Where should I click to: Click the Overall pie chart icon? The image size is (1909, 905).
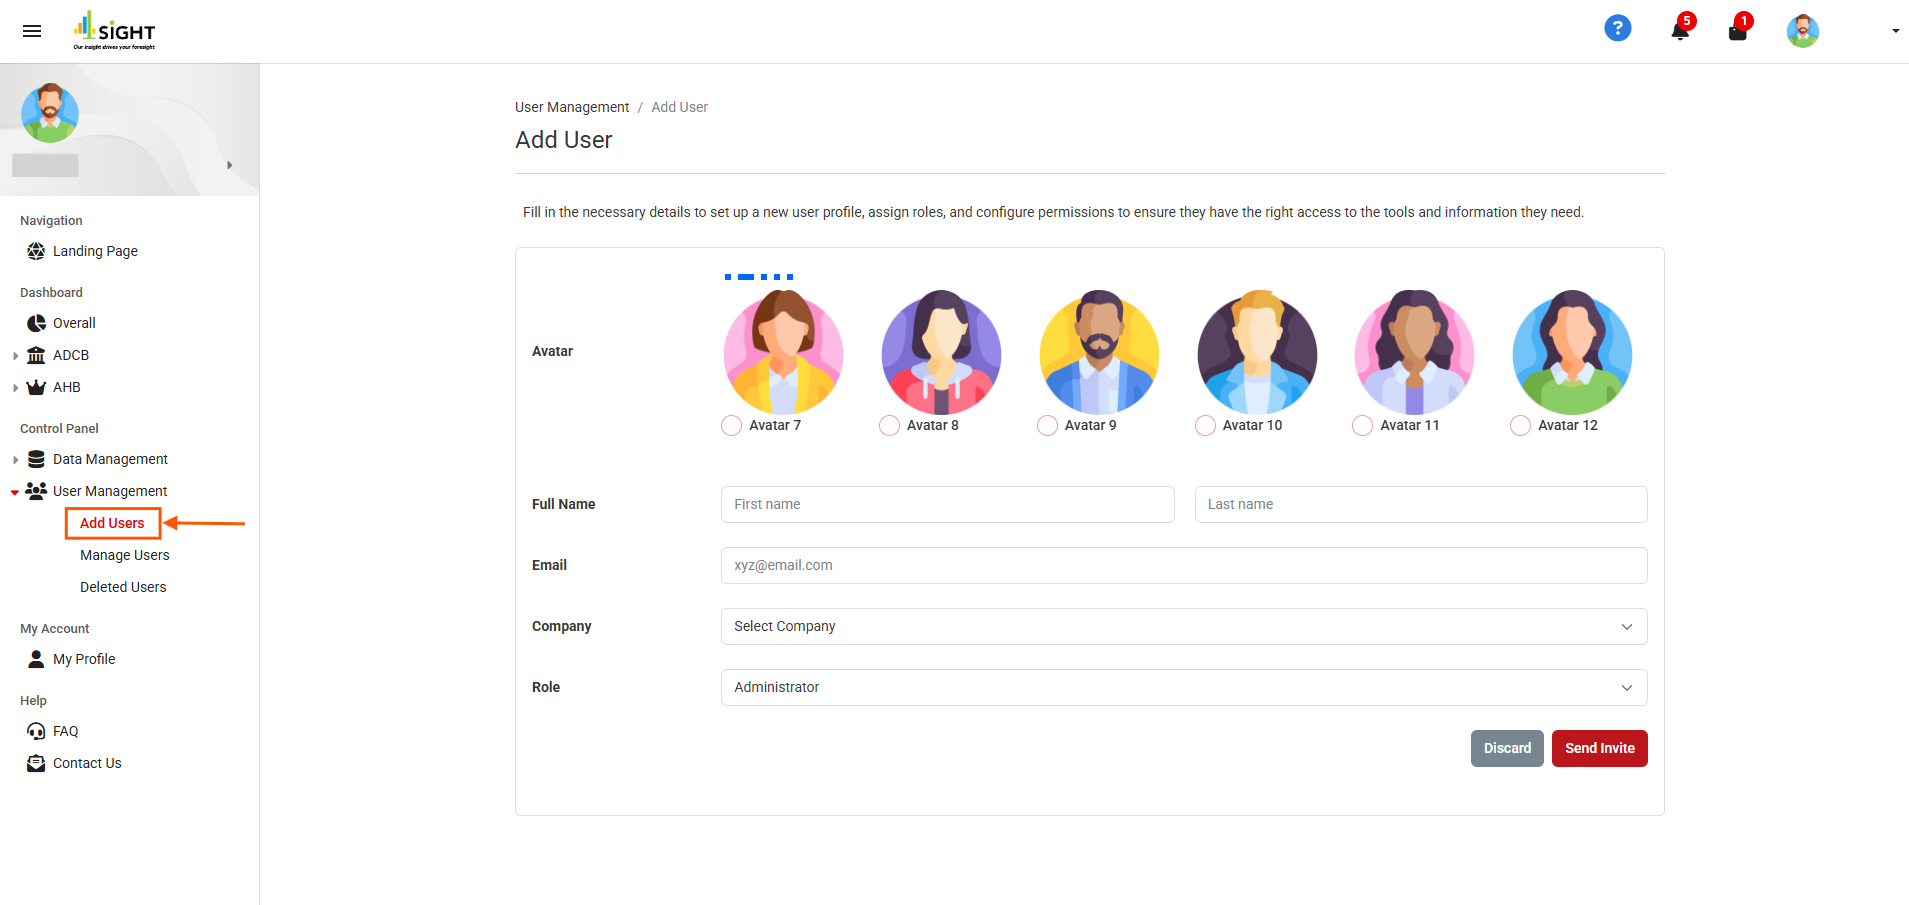tap(36, 323)
